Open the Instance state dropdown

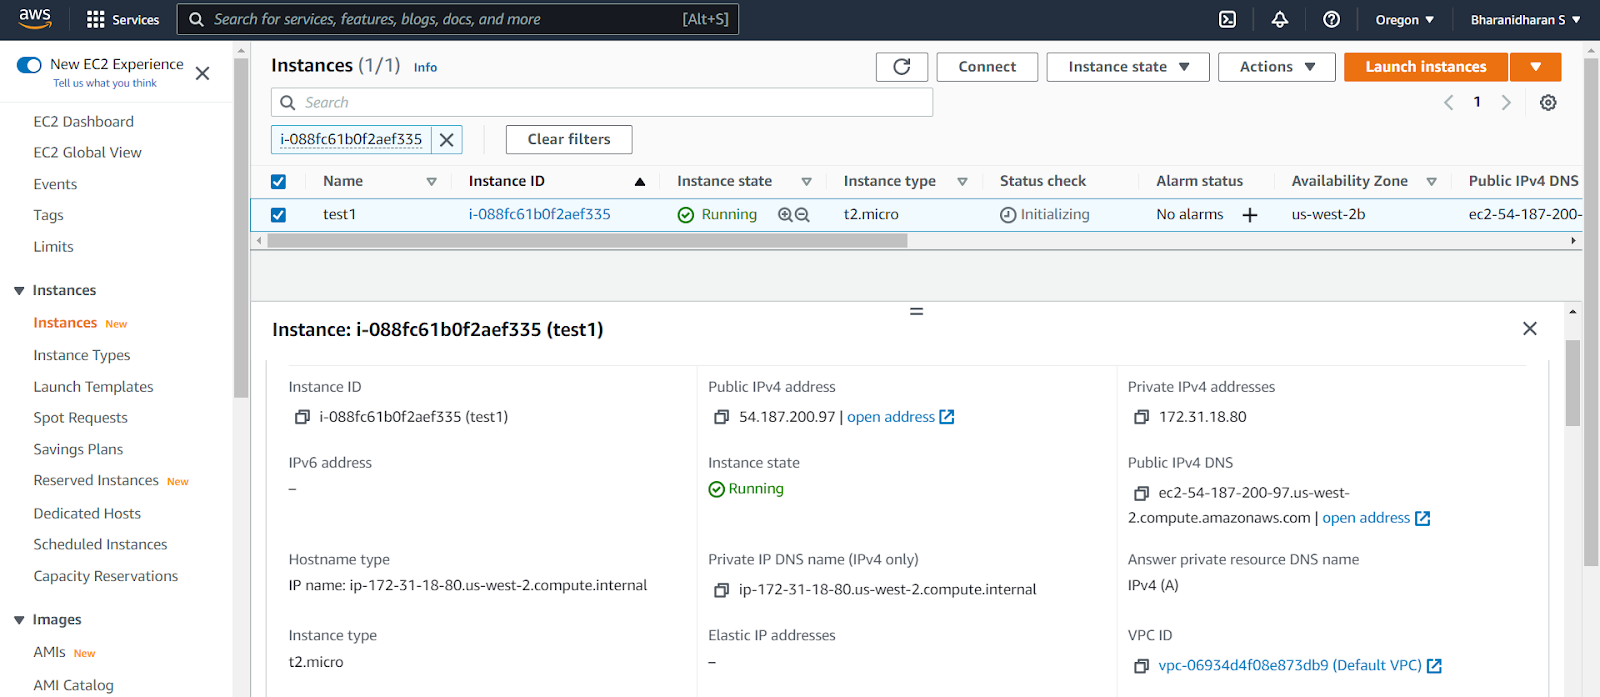1128,67
